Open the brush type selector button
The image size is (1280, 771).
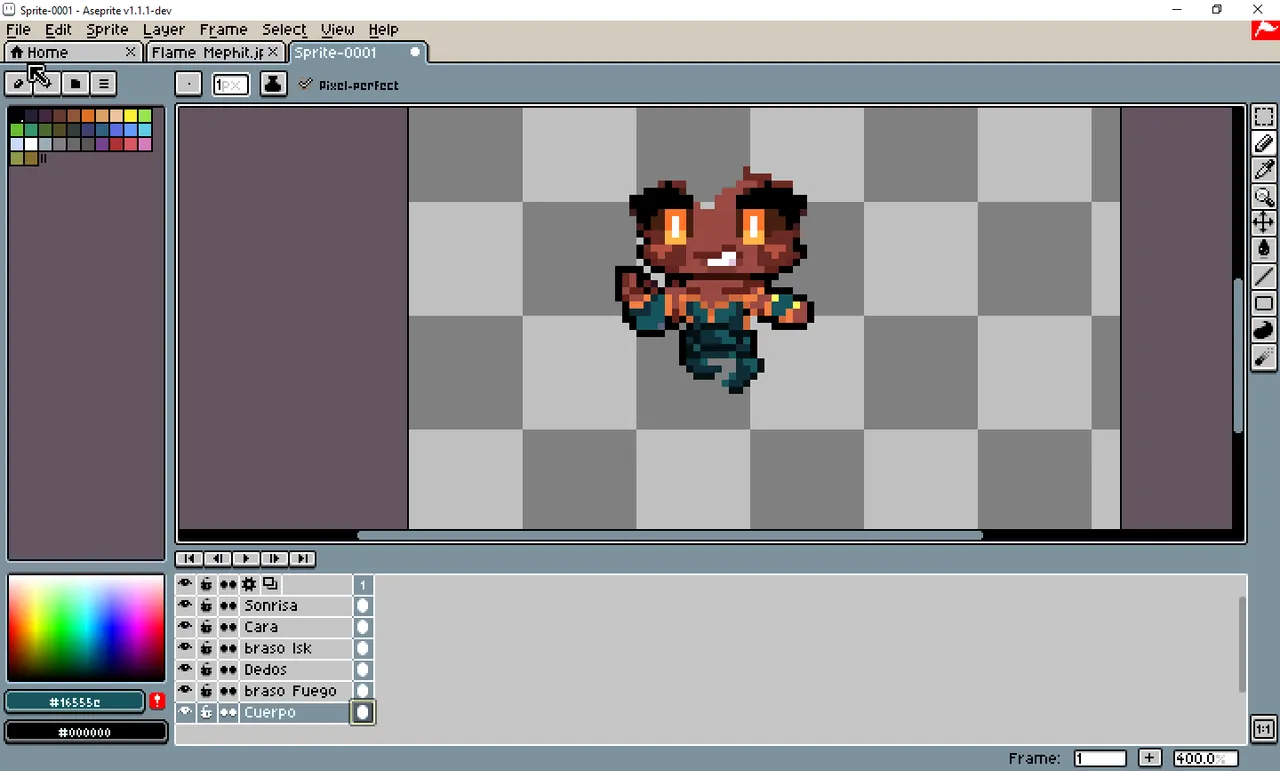(188, 84)
